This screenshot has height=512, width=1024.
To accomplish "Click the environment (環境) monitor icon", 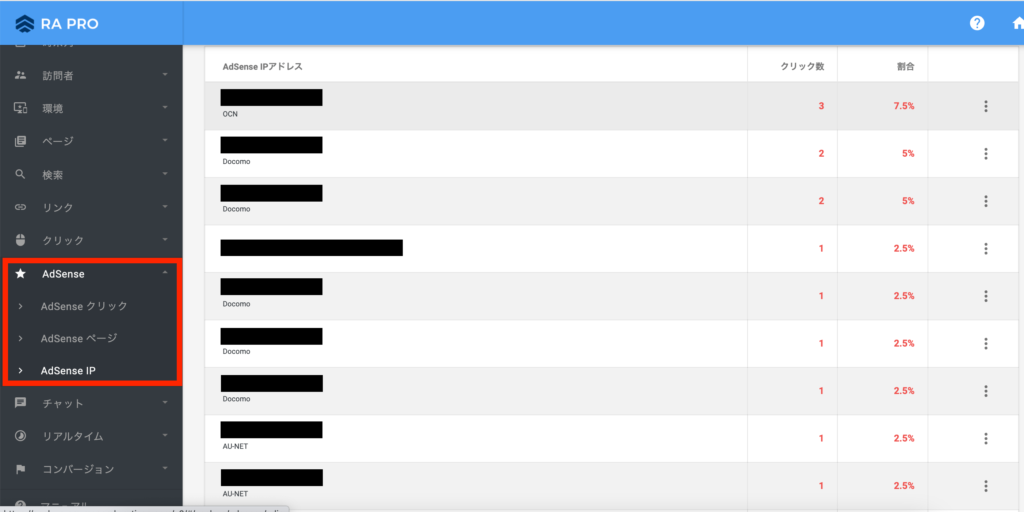I will 20,108.
